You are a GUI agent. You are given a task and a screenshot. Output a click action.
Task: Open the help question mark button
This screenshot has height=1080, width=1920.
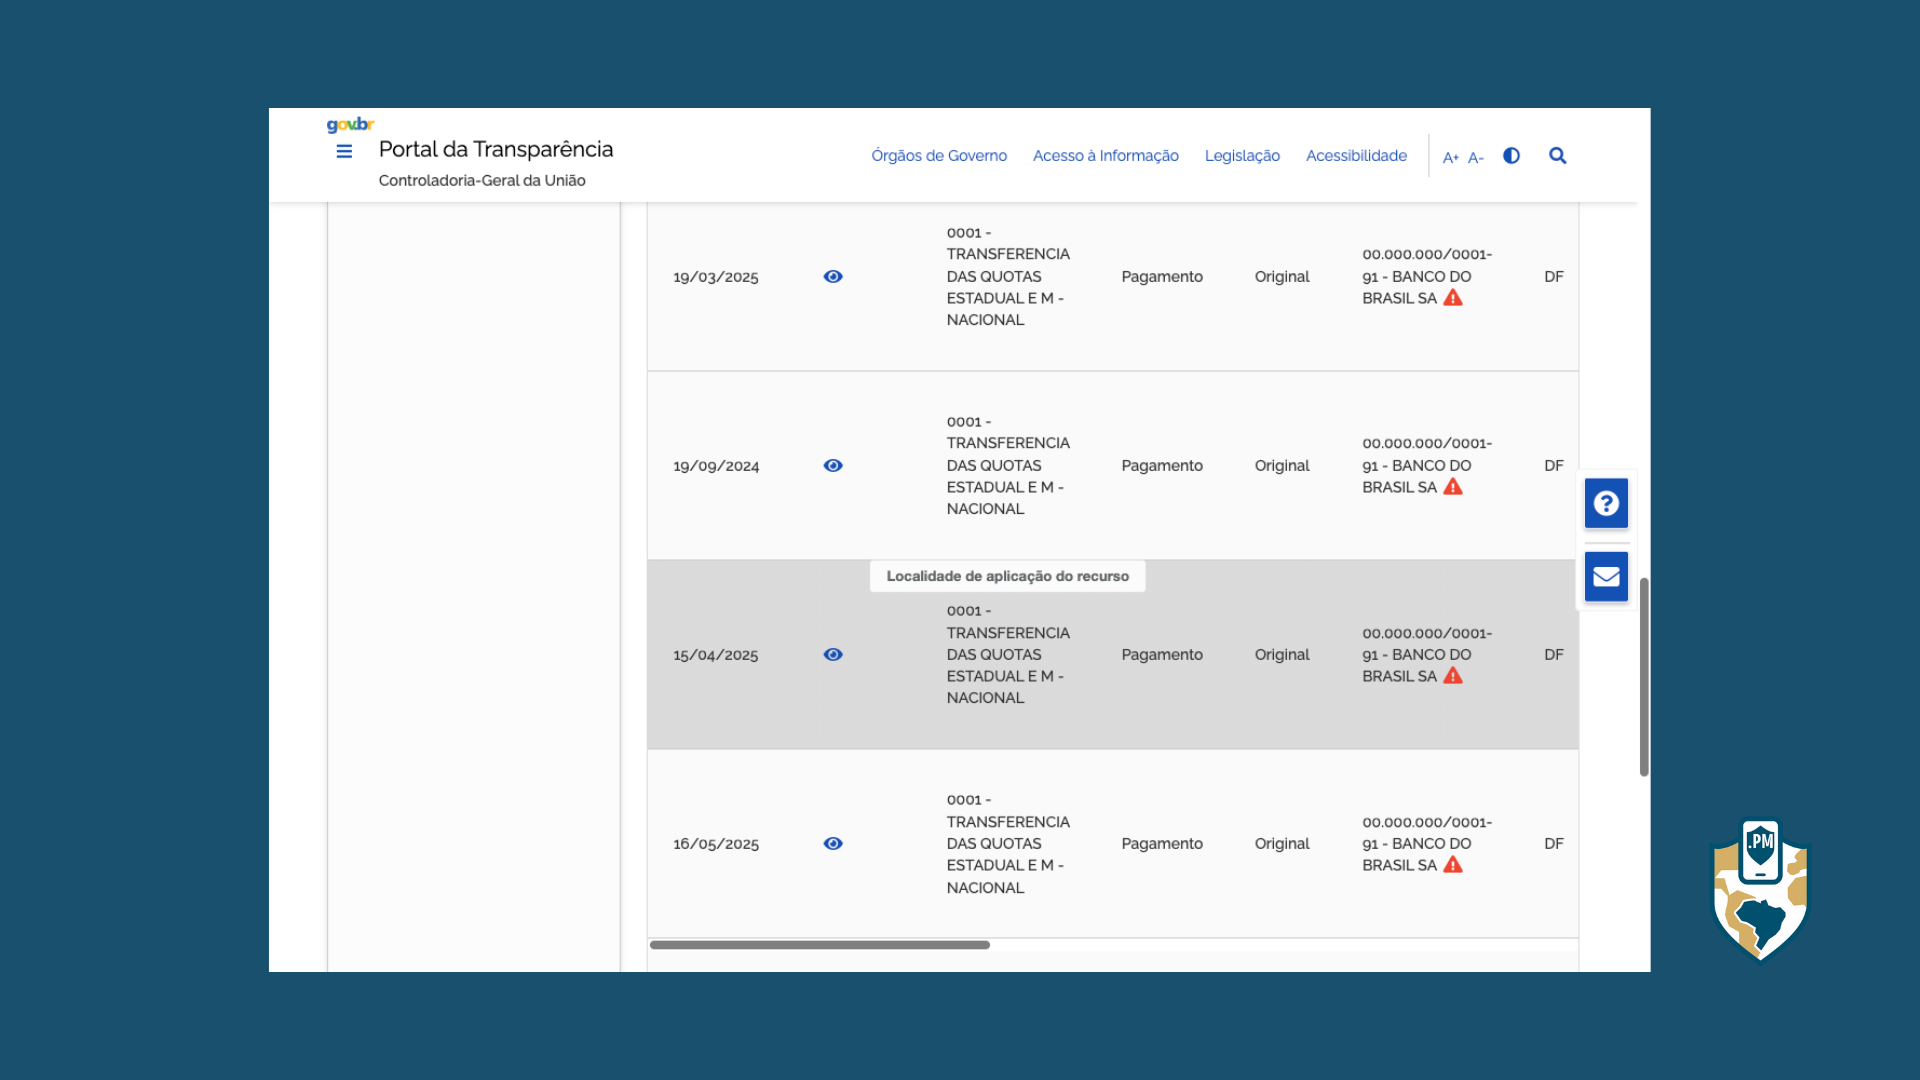(x=1606, y=503)
